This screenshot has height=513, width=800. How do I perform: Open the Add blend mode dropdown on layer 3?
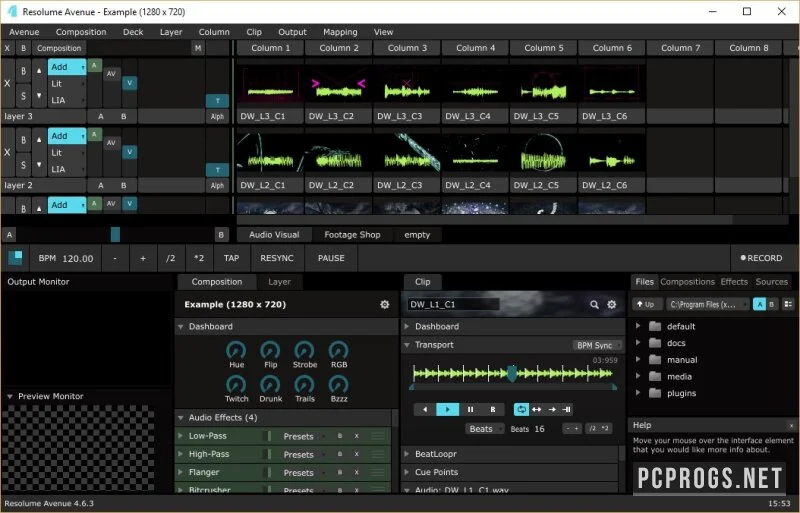pos(67,67)
